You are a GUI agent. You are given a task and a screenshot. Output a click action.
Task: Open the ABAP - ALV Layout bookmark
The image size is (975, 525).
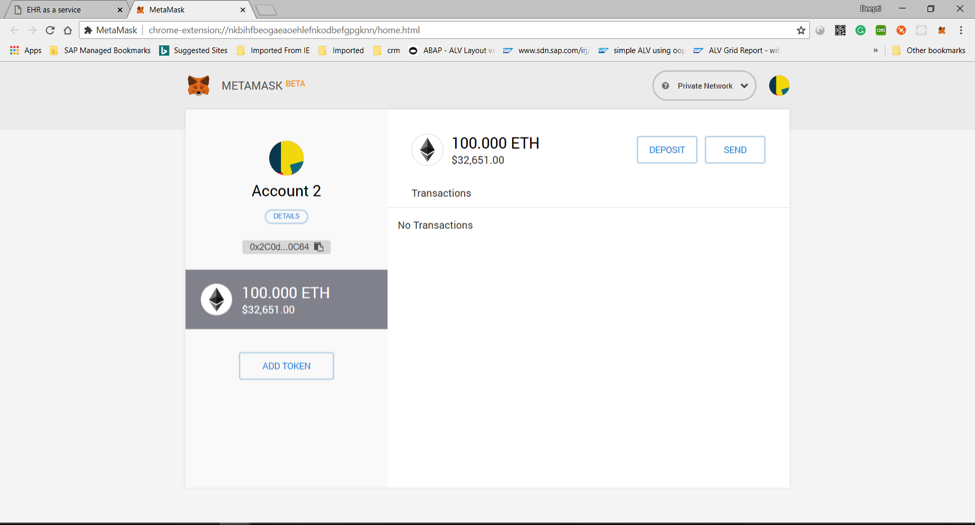click(452, 50)
